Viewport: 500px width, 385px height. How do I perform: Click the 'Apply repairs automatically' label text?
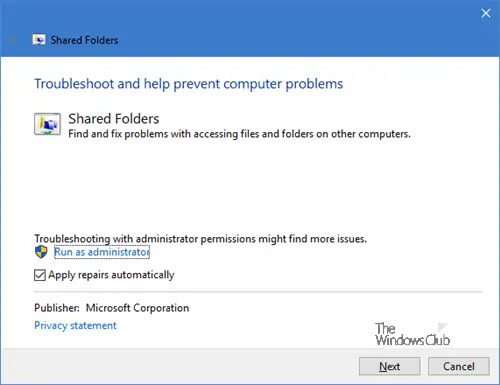tap(111, 275)
